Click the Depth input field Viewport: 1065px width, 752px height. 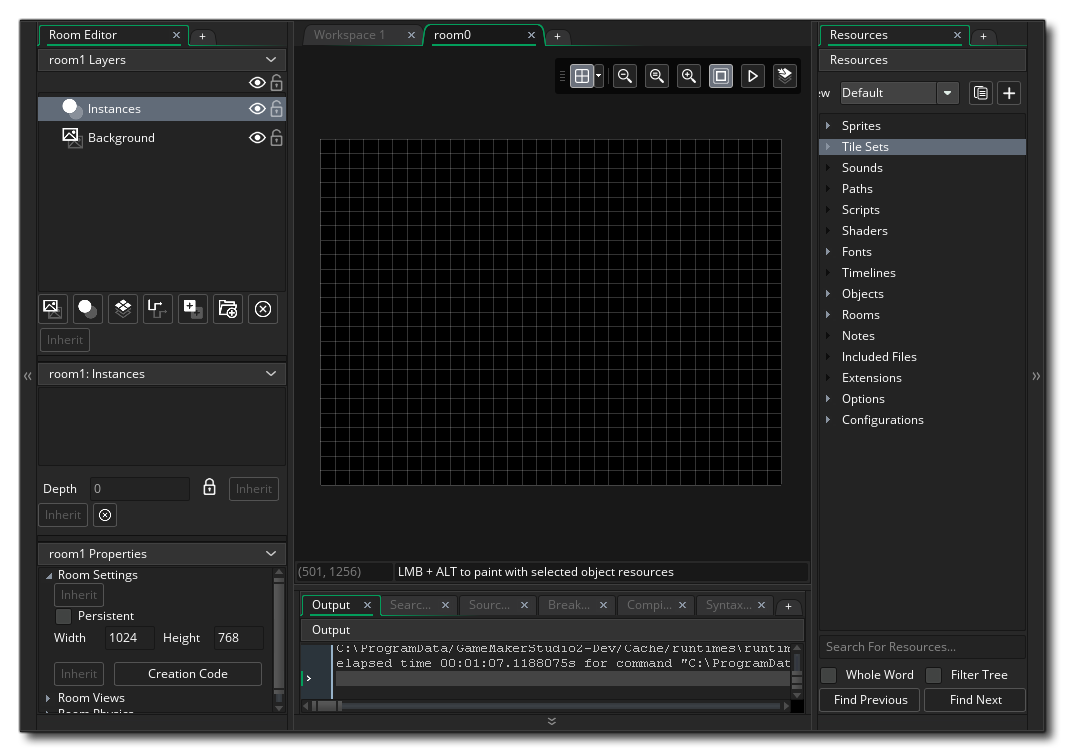pos(139,489)
